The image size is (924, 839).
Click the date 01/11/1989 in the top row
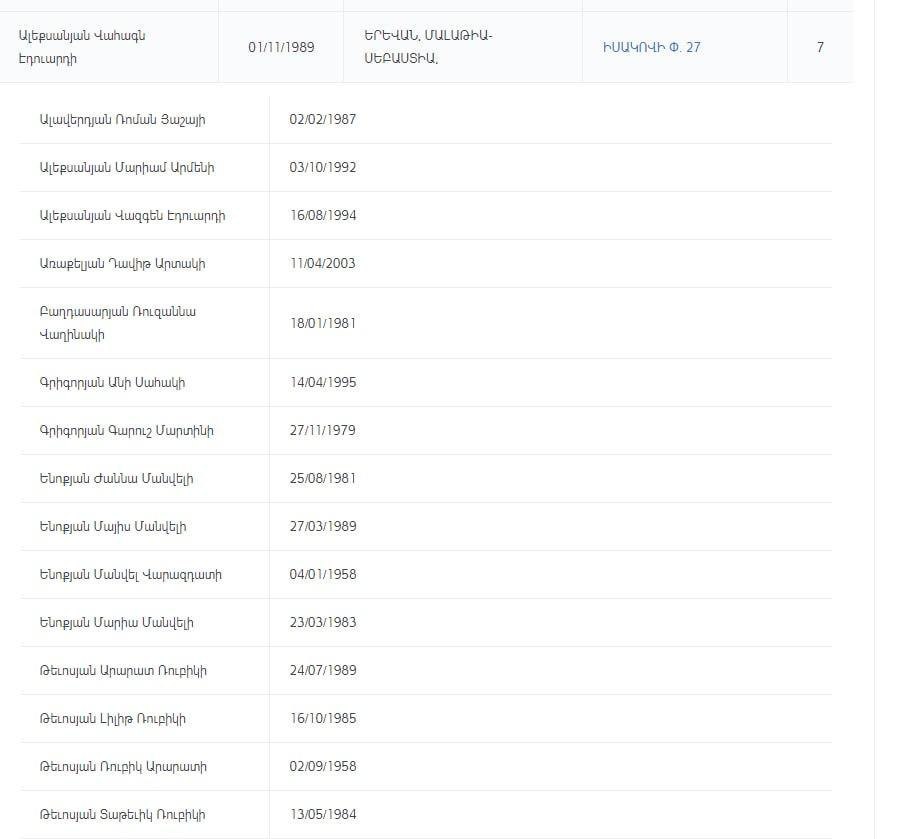click(281, 47)
